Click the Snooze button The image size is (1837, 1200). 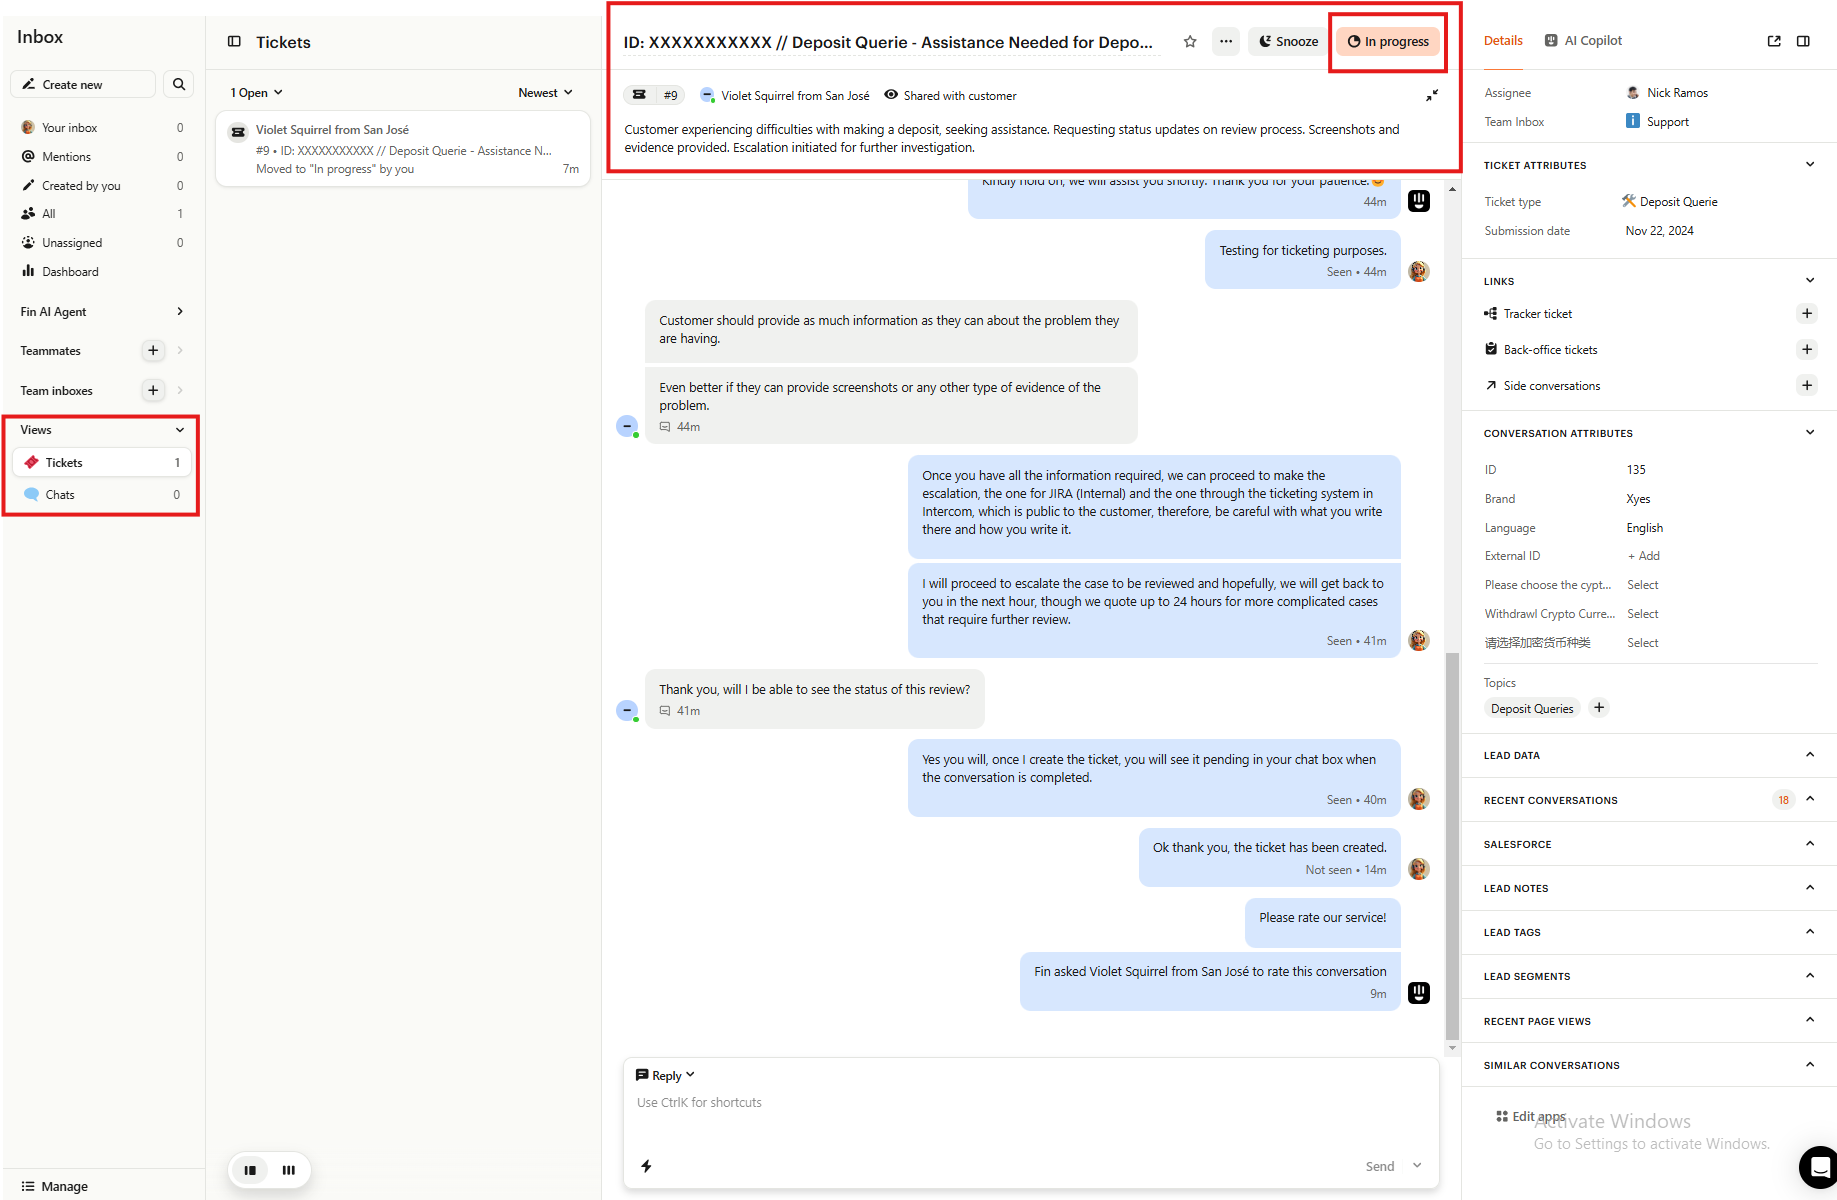[1288, 41]
